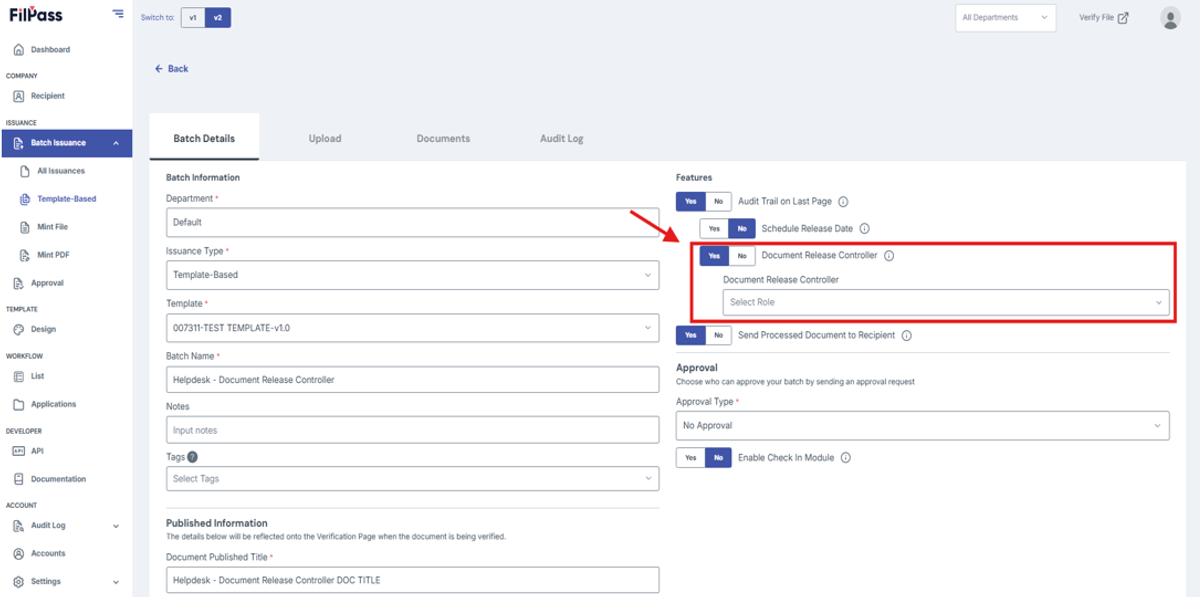Screen dimensions: 1200x597
Task: Switch to version v2
Action: (218, 17)
